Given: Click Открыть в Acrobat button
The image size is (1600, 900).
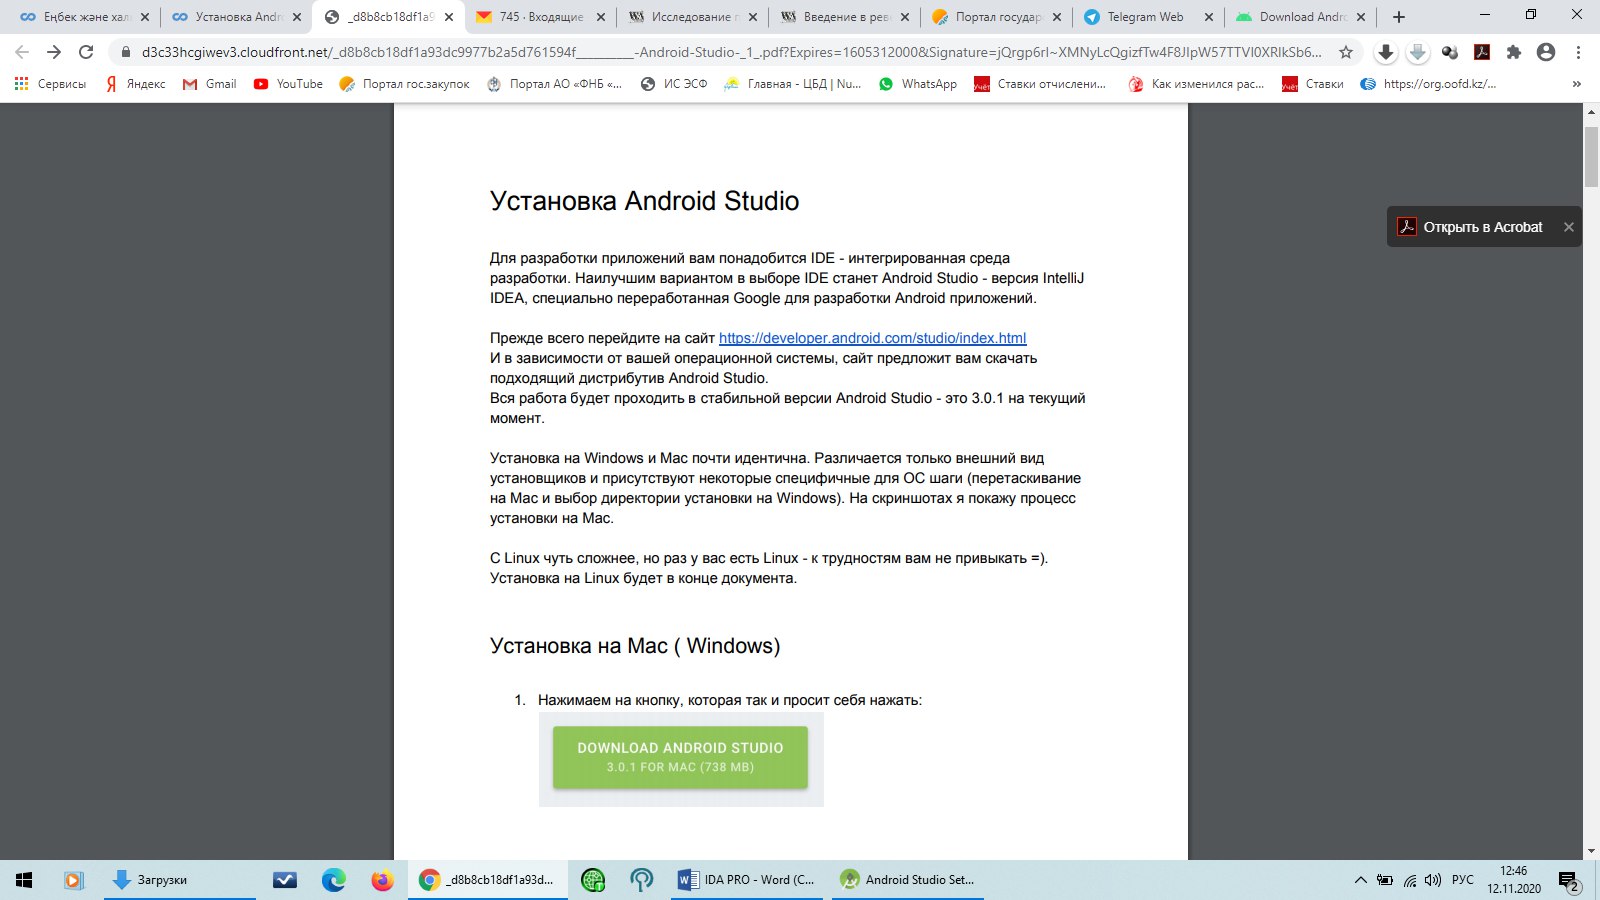Looking at the screenshot, I should [x=1470, y=227].
